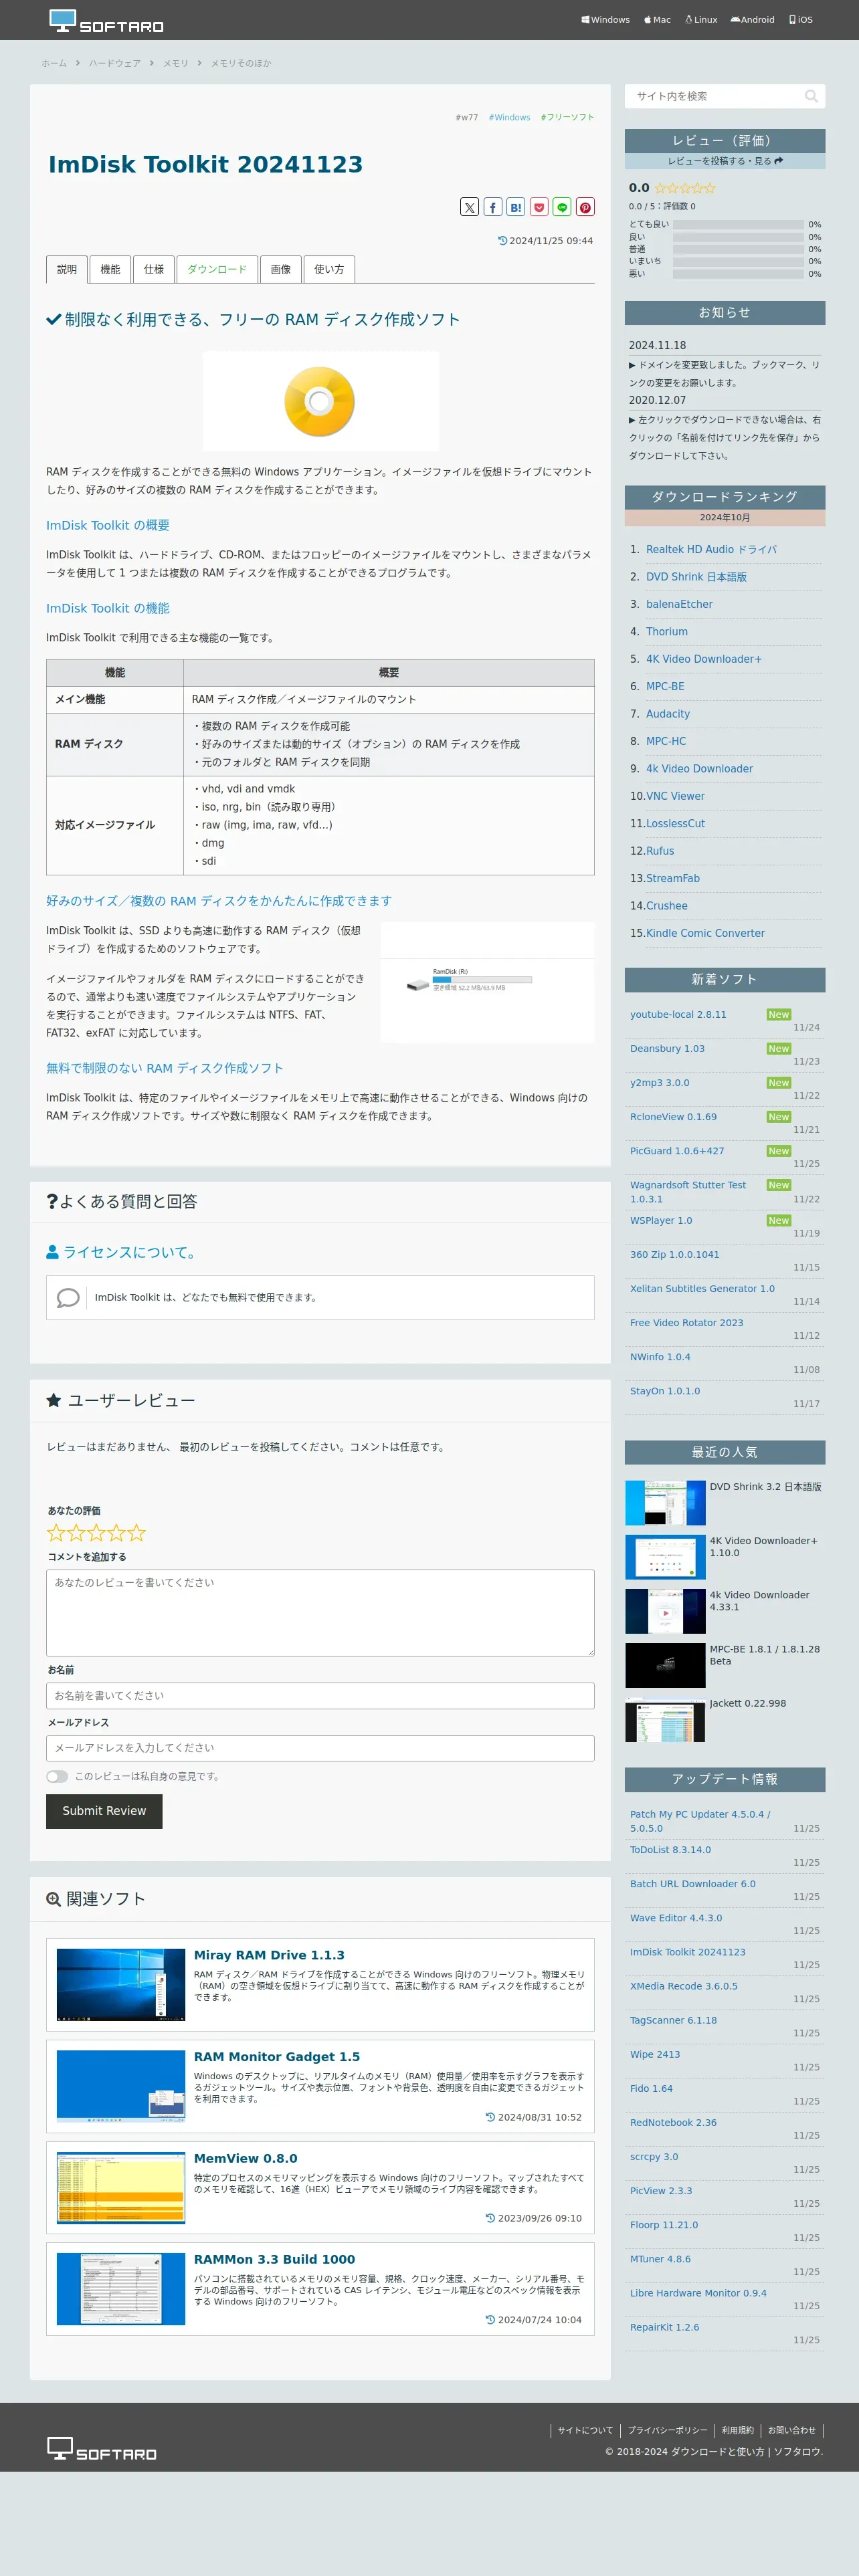Viewport: 859px width, 2576px height.
Task: Open NWinfo 1.0.4 link
Action: click(x=660, y=1357)
